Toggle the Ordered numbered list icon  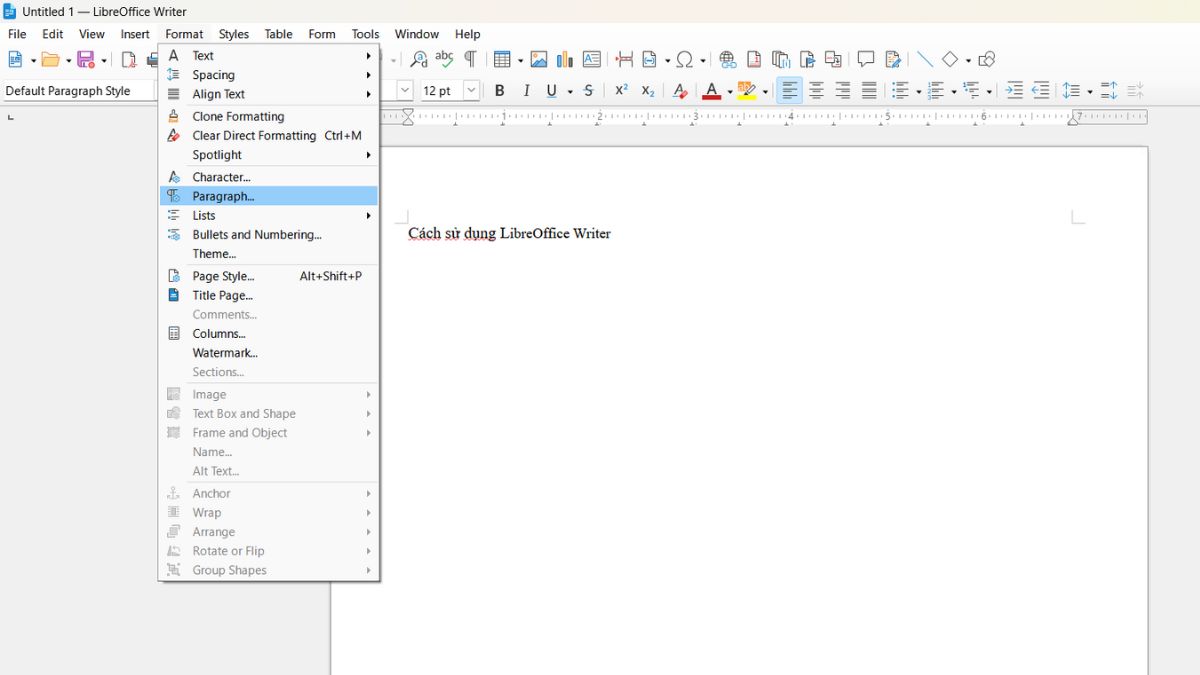936,91
